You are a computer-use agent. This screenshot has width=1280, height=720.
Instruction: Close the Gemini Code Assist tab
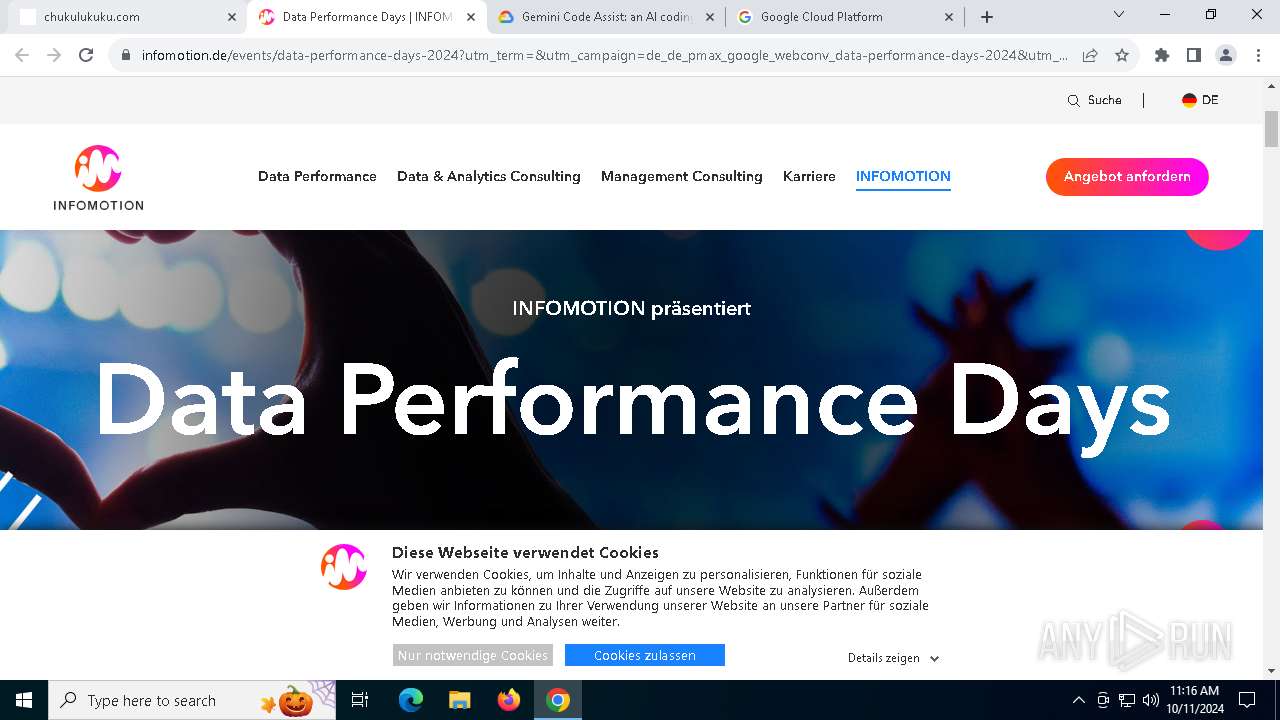click(710, 17)
